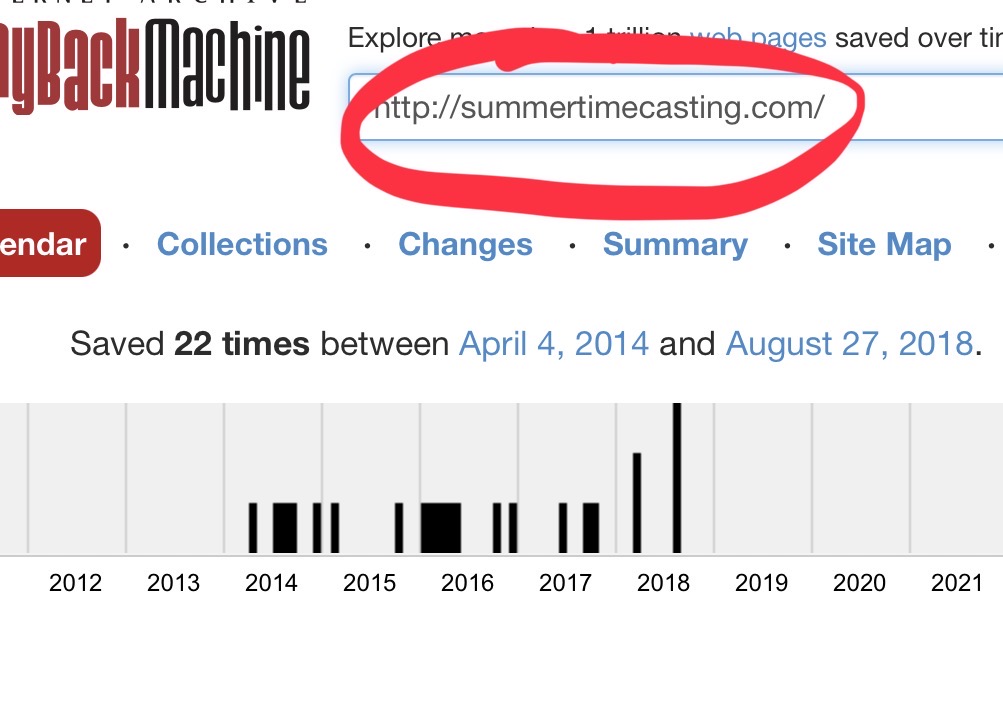This screenshot has width=1003, height=708.
Task: Open the April 4, 2014 capture link
Action: pyautogui.click(x=553, y=344)
